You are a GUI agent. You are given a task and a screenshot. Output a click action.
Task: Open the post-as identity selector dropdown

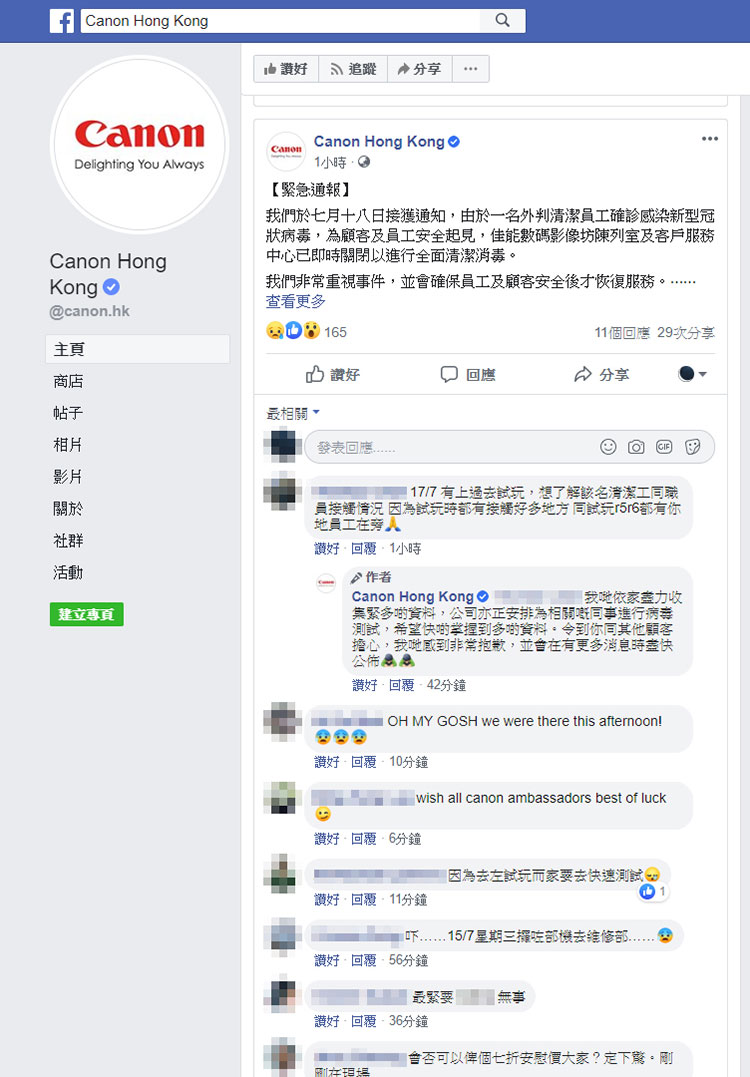(x=692, y=374)
